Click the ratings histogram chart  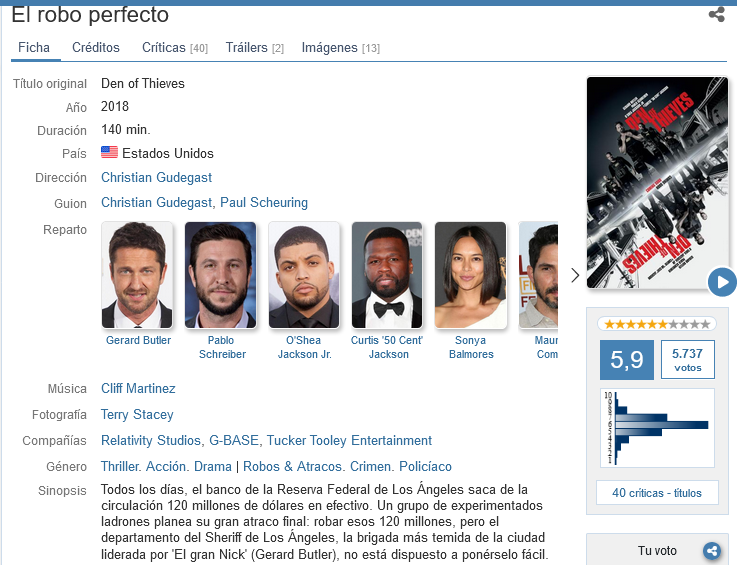point(657,428)
